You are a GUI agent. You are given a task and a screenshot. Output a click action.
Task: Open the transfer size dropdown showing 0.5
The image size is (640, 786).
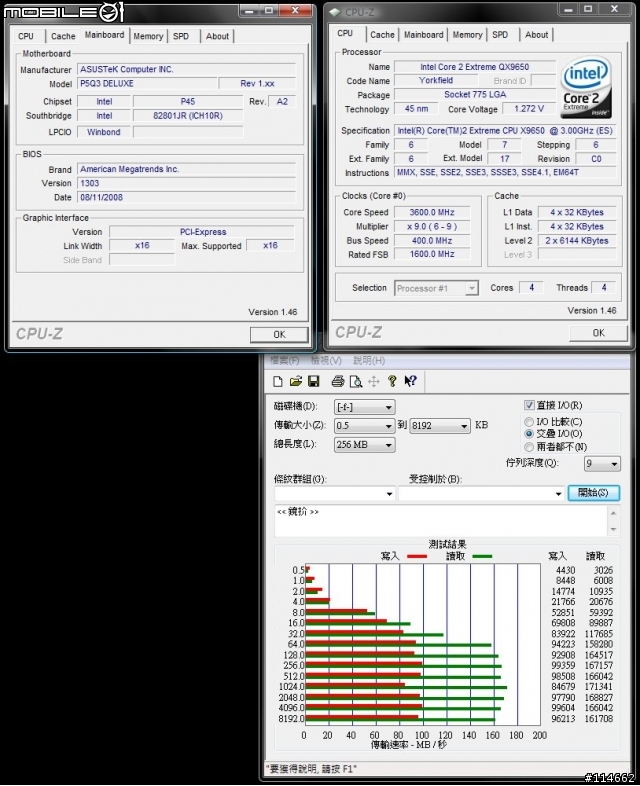364,426
